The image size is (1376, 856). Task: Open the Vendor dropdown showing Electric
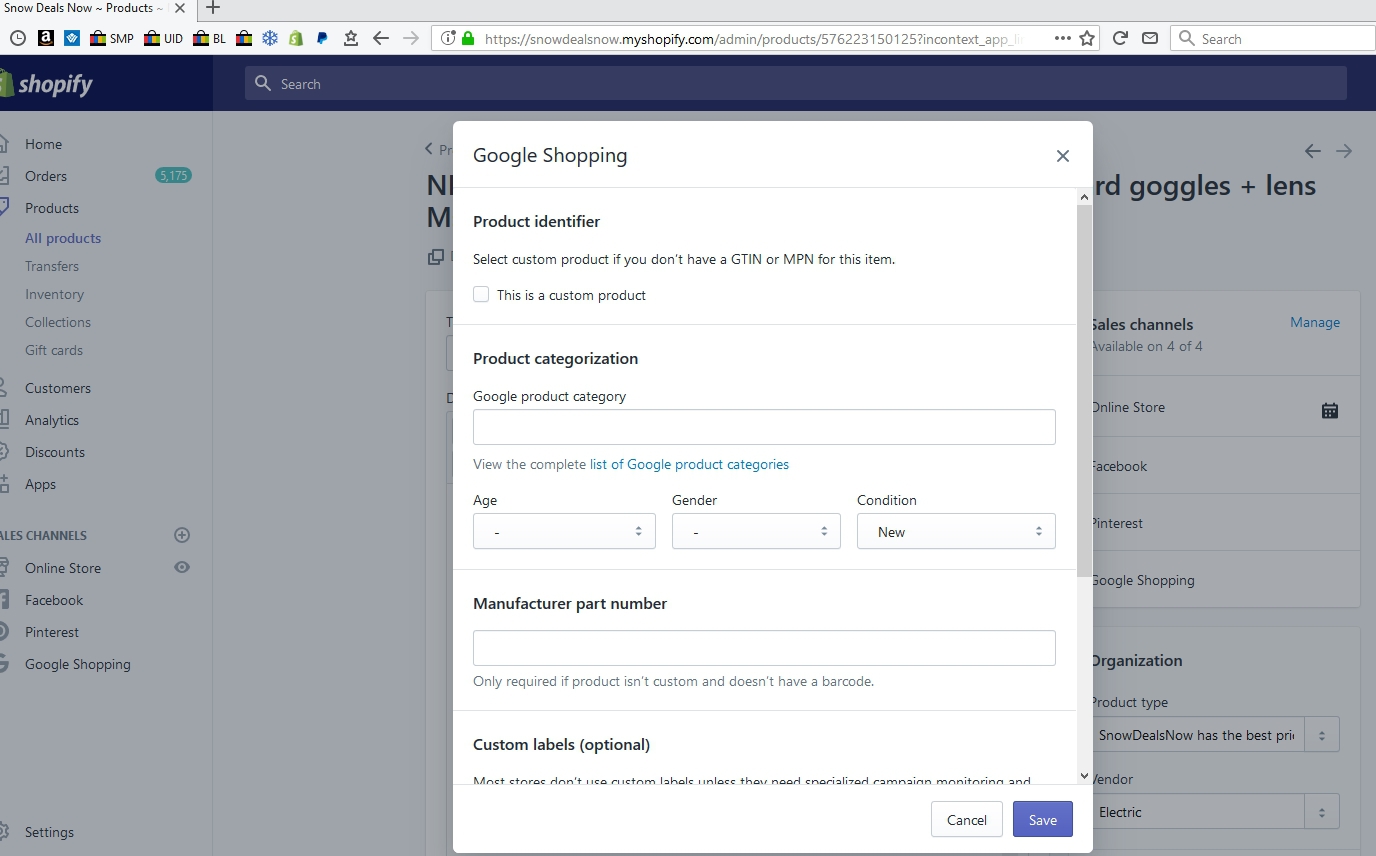(1214, 812)
